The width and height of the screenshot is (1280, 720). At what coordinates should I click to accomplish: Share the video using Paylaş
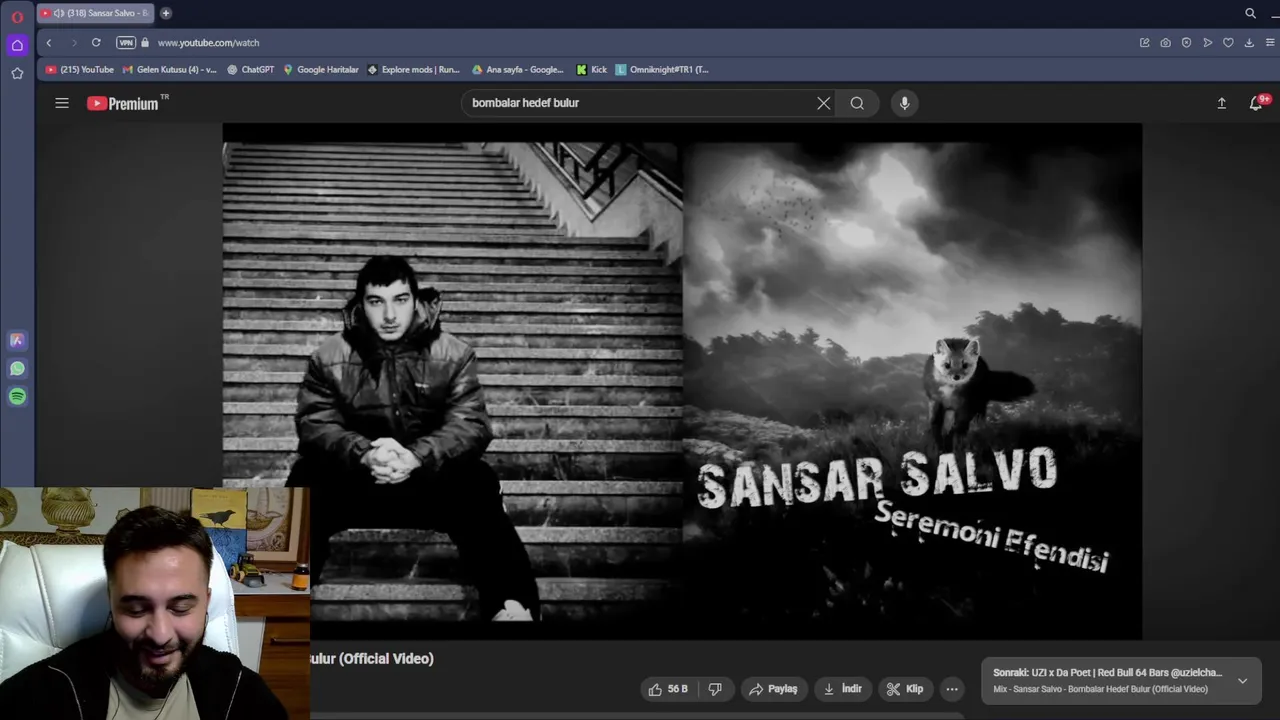[x=773, y=689]
